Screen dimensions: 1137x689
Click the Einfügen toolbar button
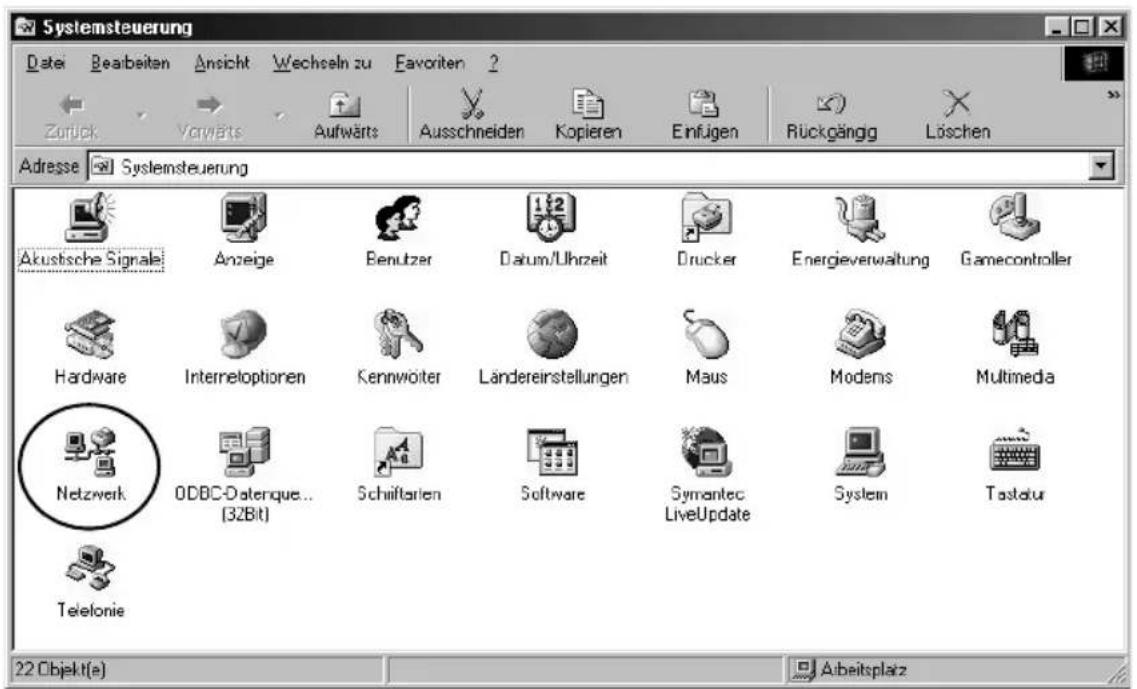click(704, 115)
